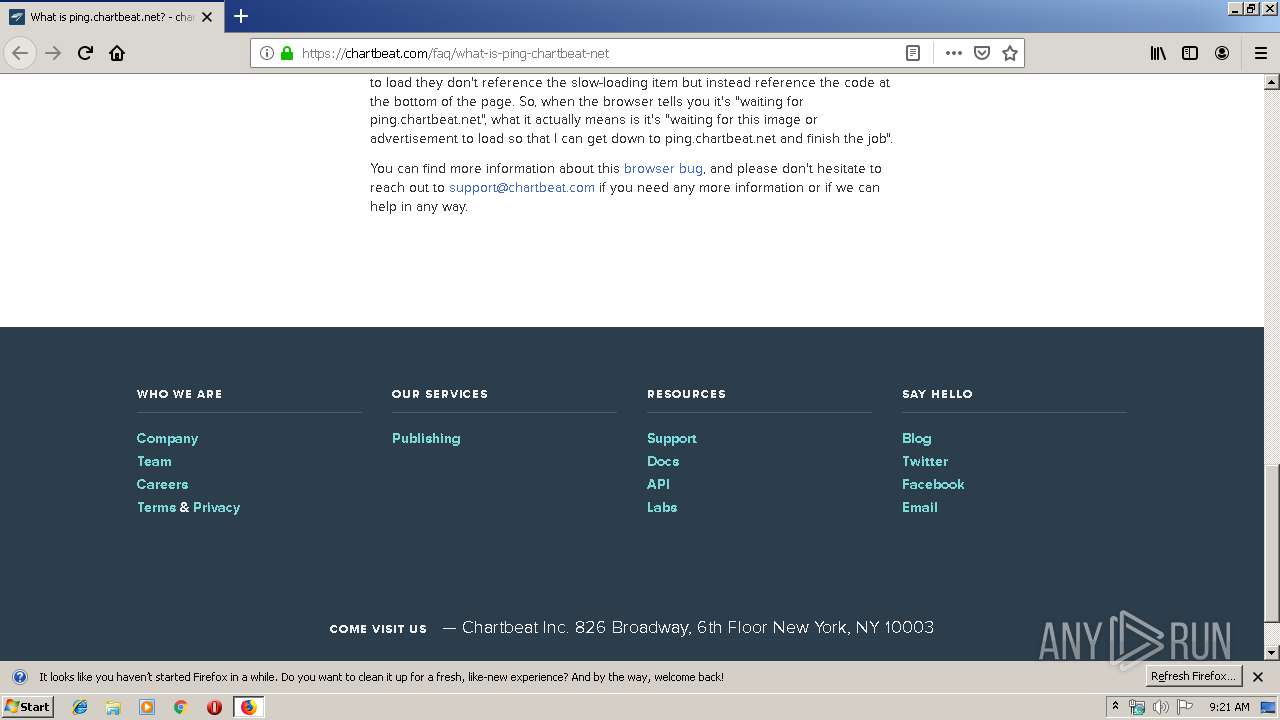This screenshot has width=1280, height=720.
Task: Open the 'browser bug' link
Action: 663,168
